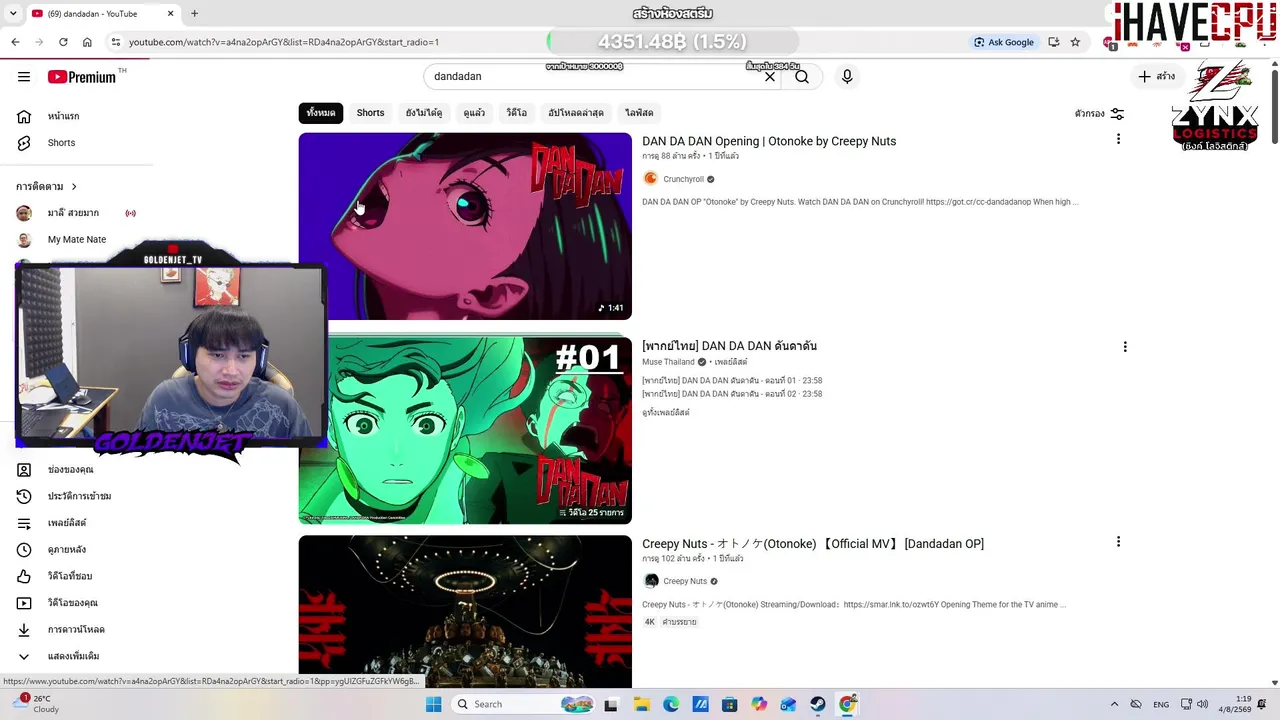Go to the YouTube Premium logo home
Screen dimensions: 1280x720
82,77
